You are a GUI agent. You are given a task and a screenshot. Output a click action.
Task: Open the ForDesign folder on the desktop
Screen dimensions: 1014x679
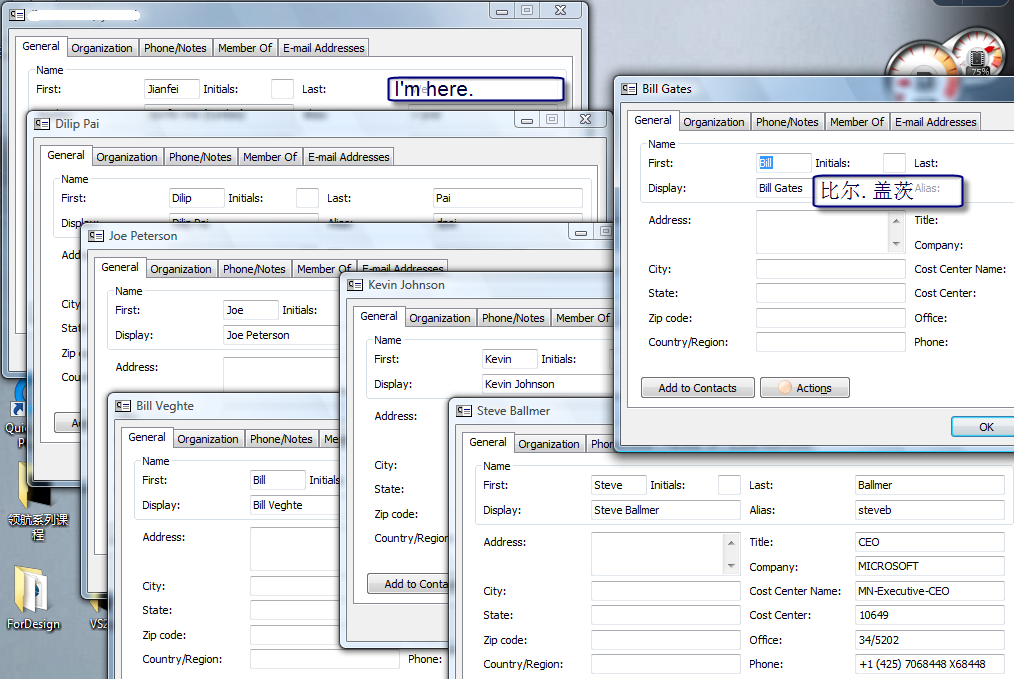point(32,598)
